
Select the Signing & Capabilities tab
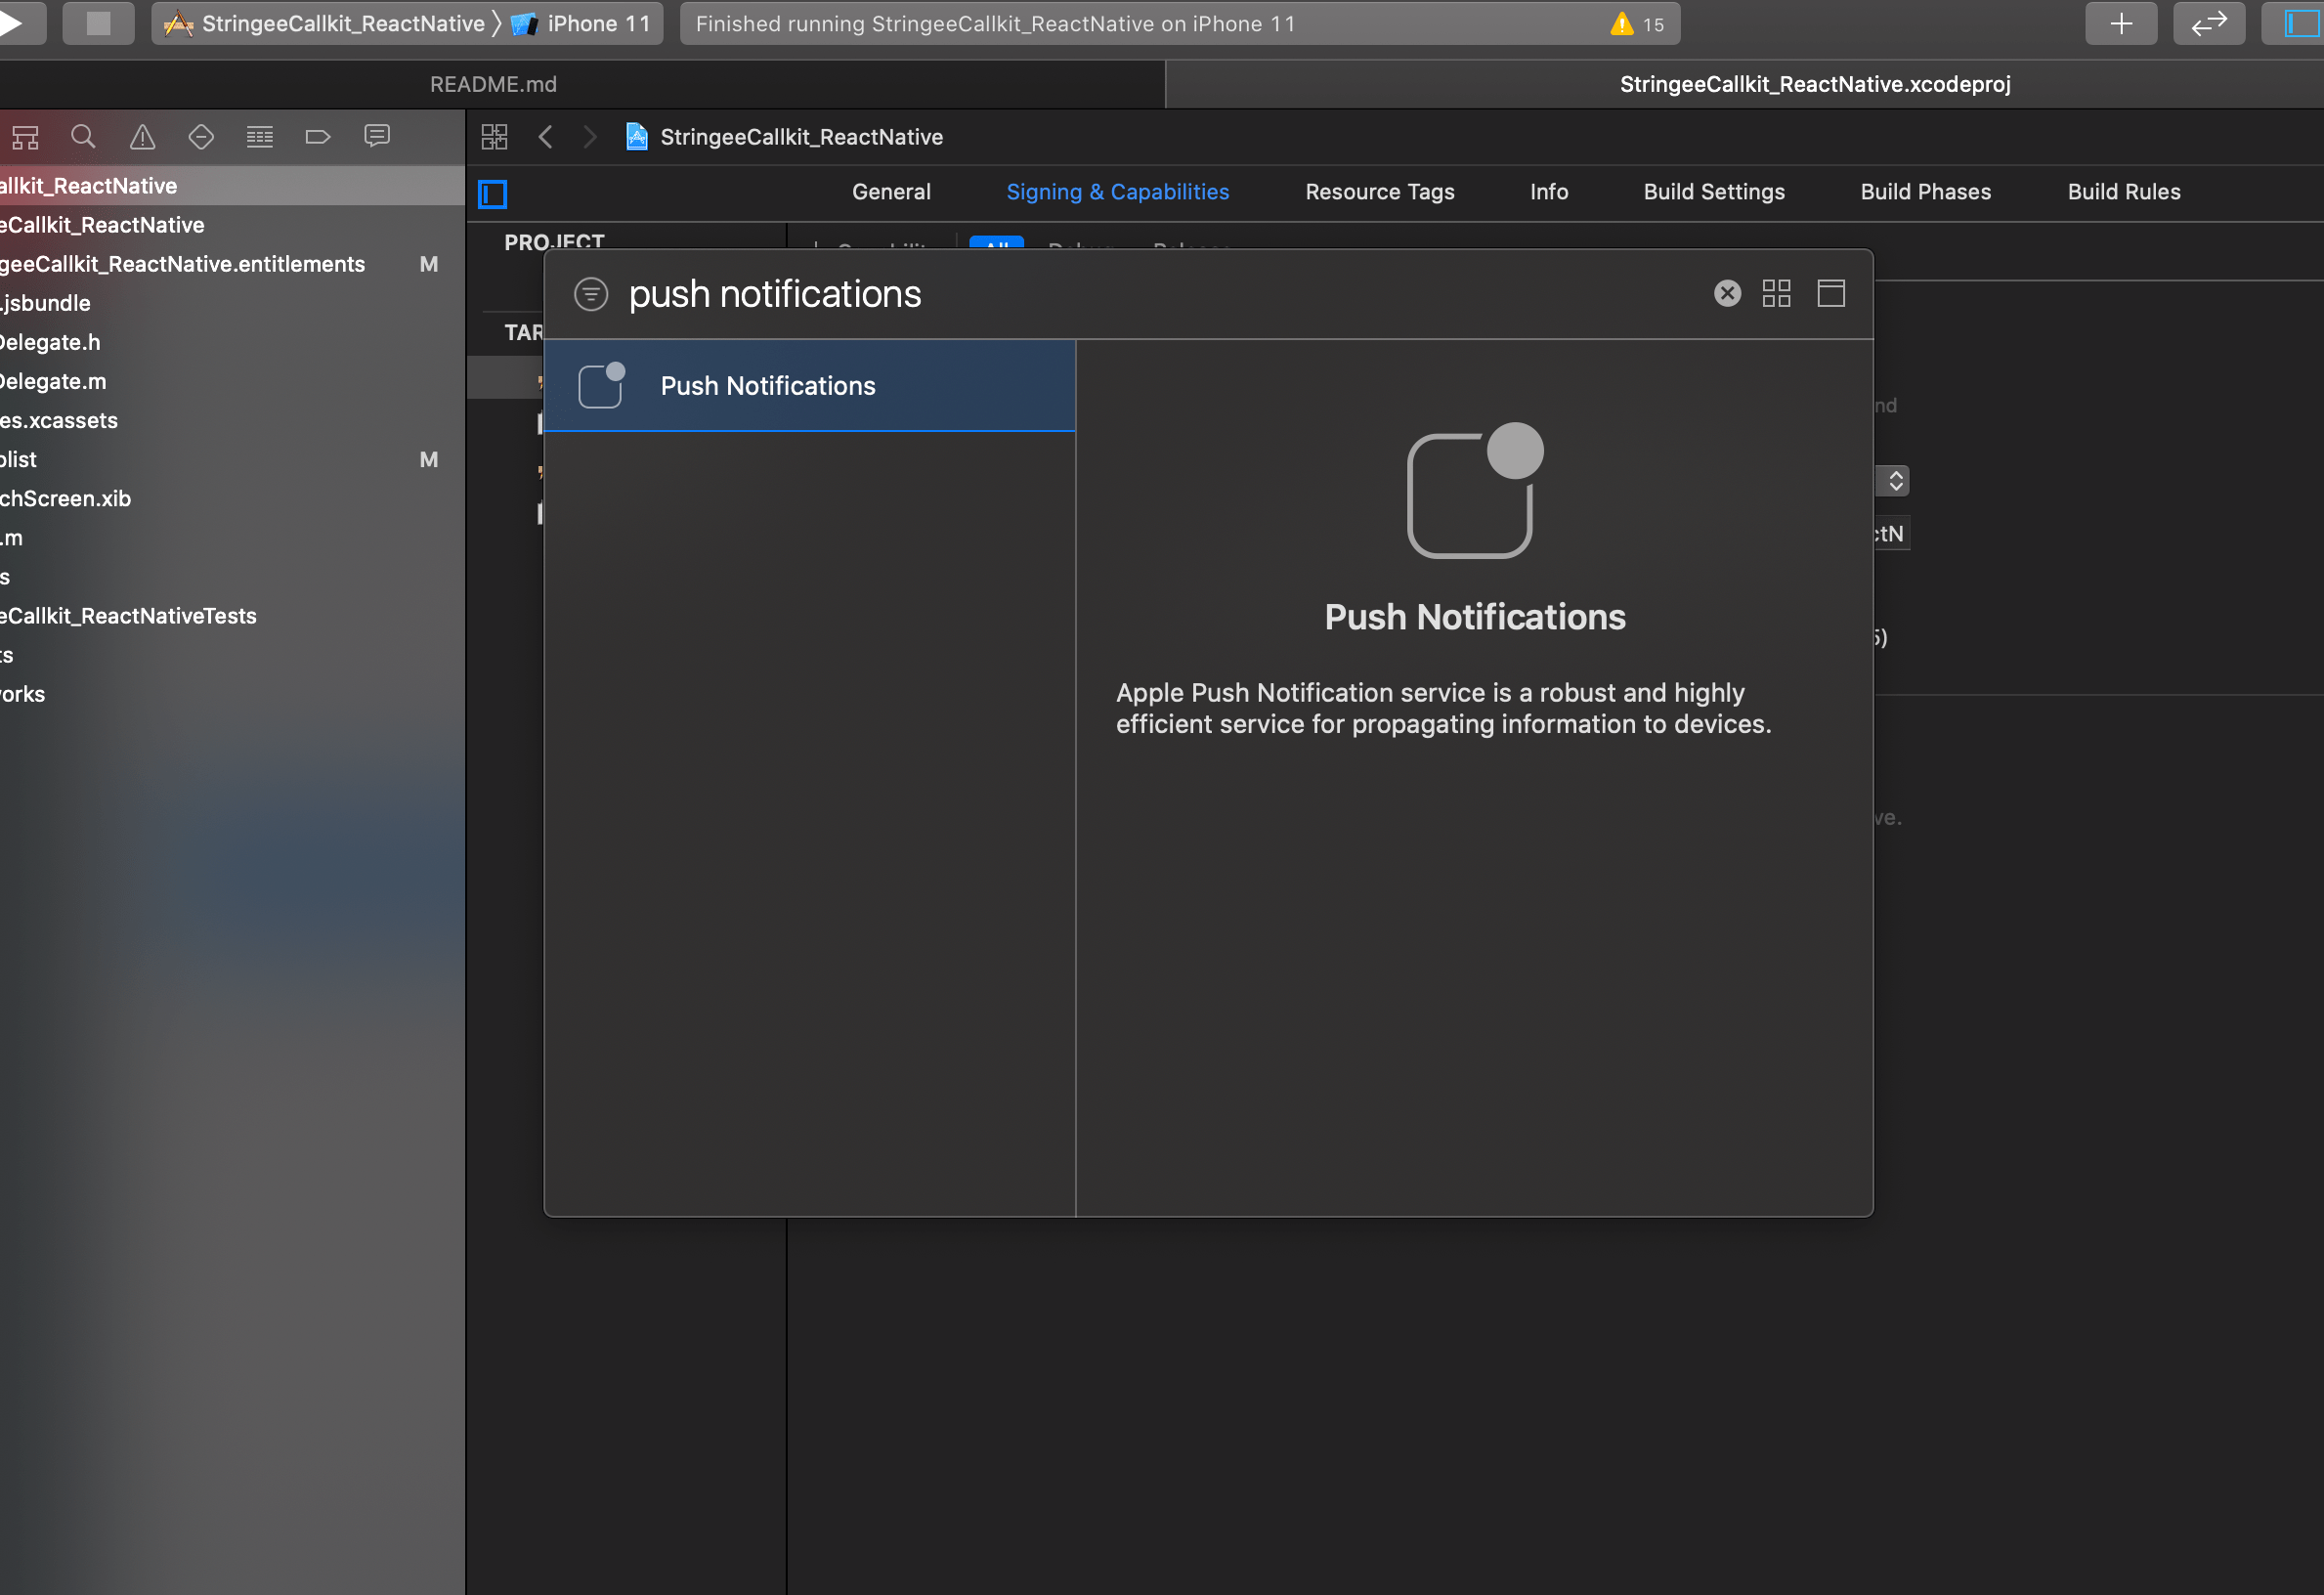[1117, 192]
